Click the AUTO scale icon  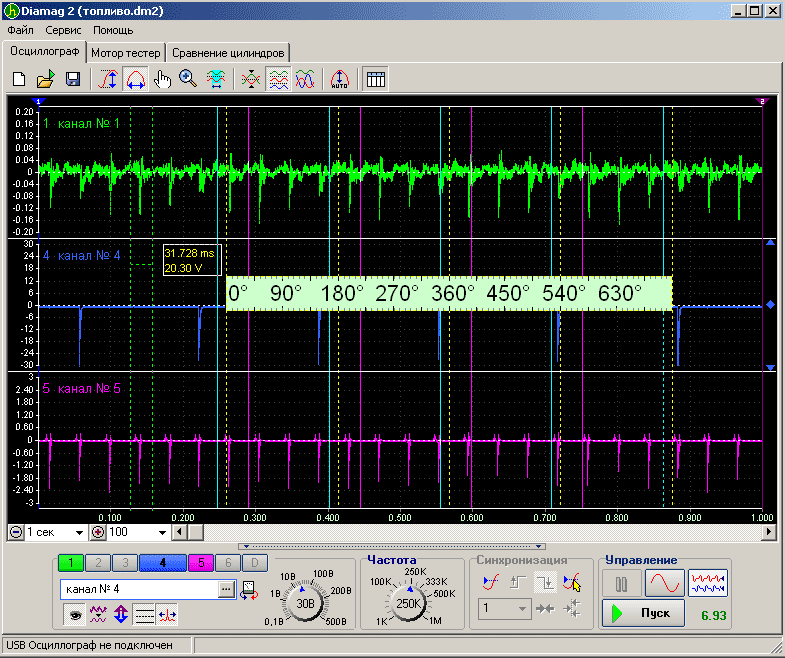(340, 79)
